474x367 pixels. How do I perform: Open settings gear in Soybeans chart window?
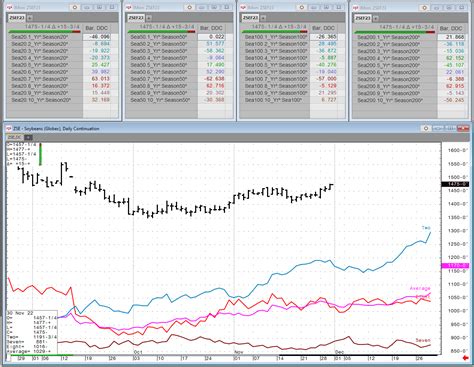pos(426,128)
